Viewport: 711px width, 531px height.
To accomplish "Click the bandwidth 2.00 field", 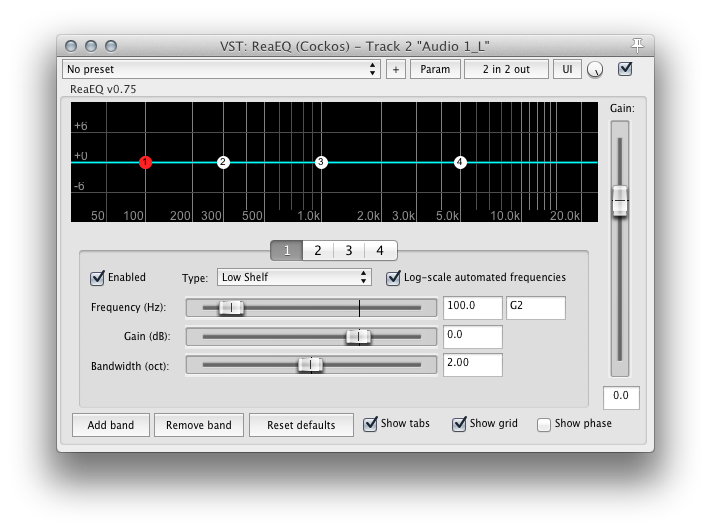I will [x=472, y=365].
